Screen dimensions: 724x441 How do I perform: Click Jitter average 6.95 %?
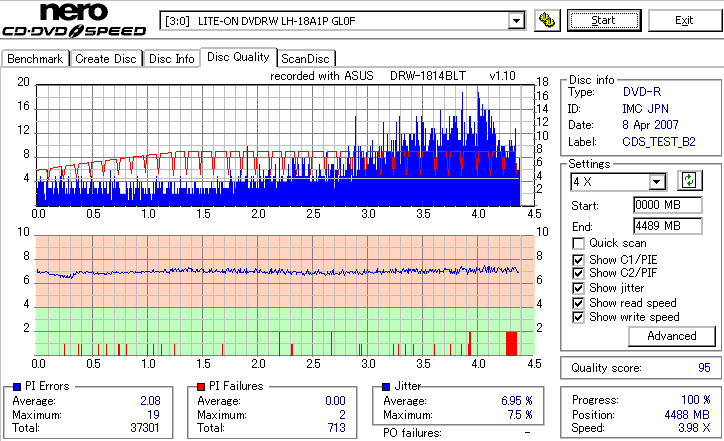[517, 401]
